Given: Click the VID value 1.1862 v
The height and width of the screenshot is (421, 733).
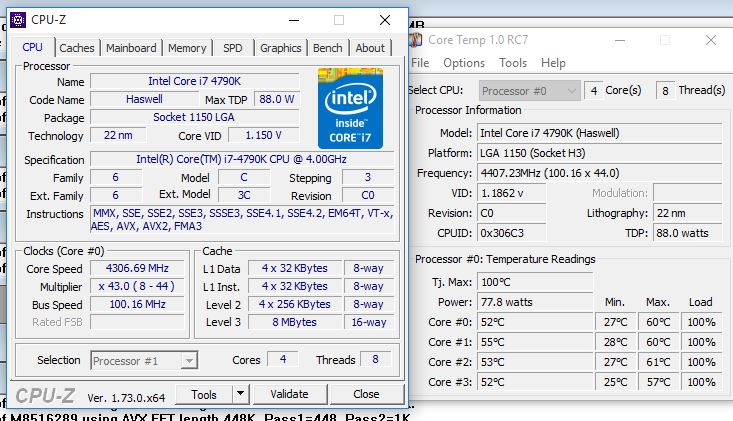Looking at the screenshot, I should 511,193.
